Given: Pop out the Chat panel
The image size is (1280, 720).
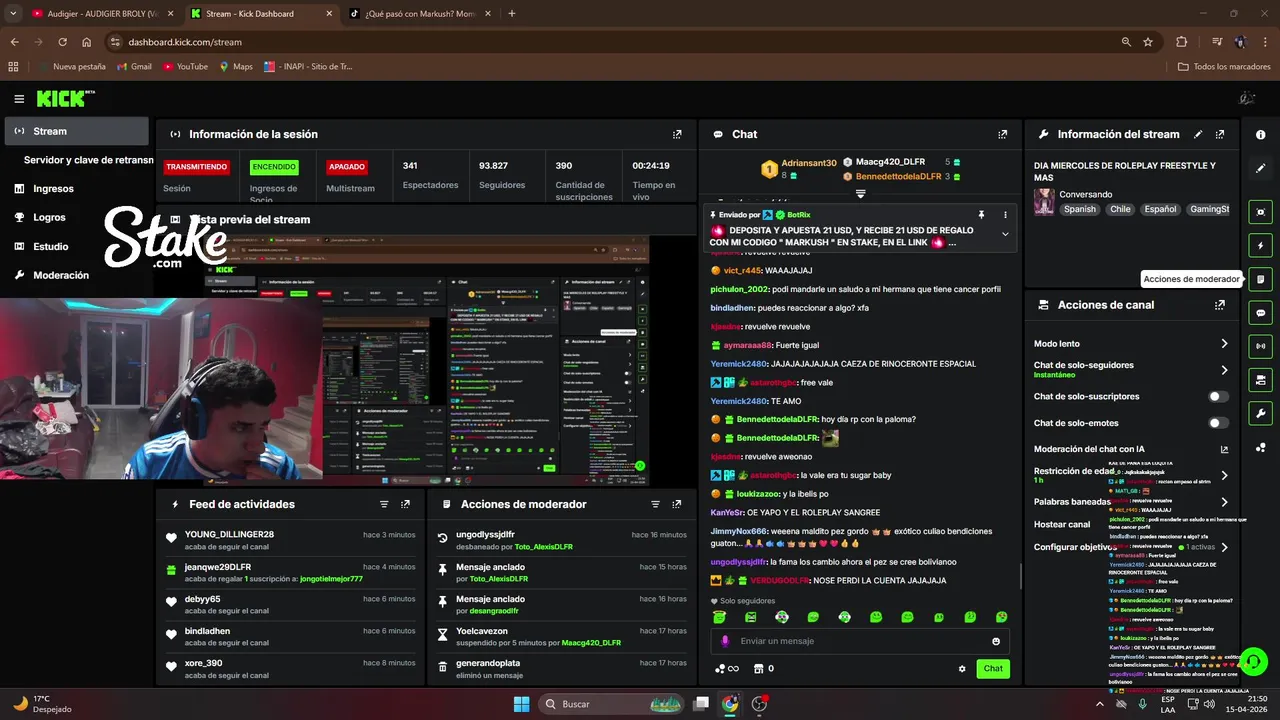Looking at the screenshot, I should [1003, 134].
